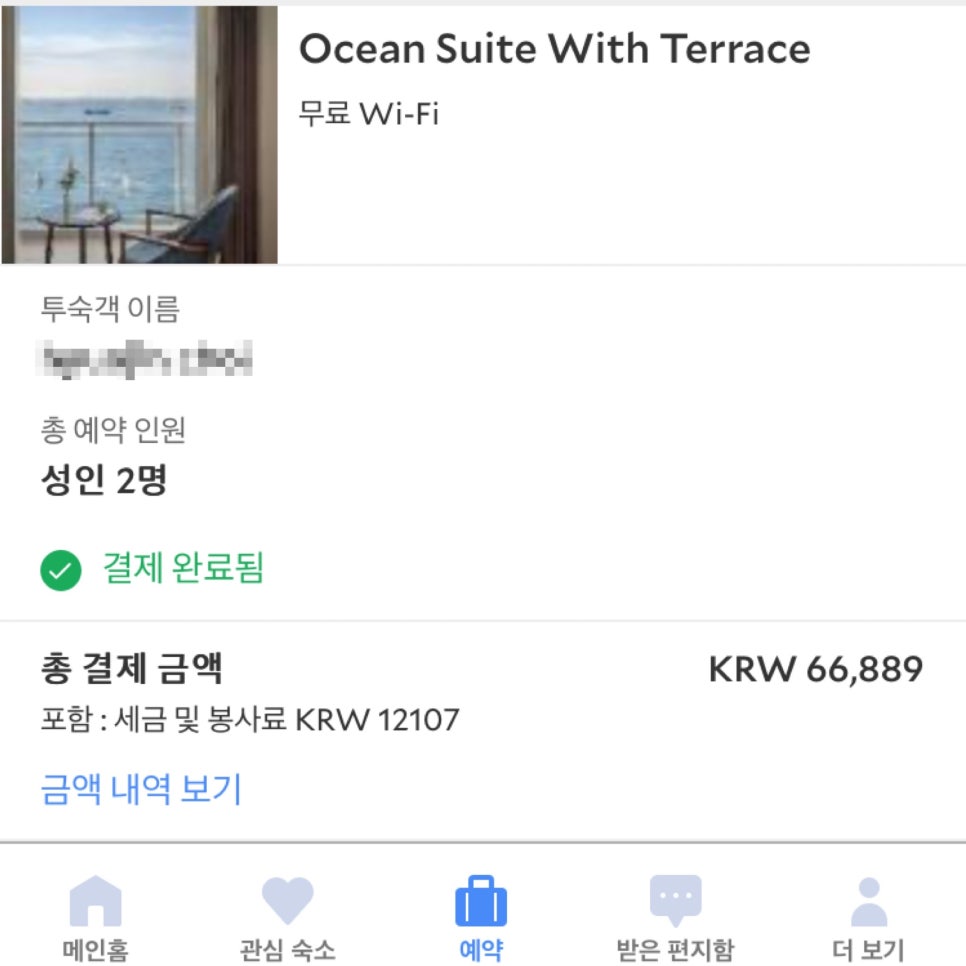
Task: Tap the speech bubble inbox icon
Action: pyautogui.click(x=675, y=900)
